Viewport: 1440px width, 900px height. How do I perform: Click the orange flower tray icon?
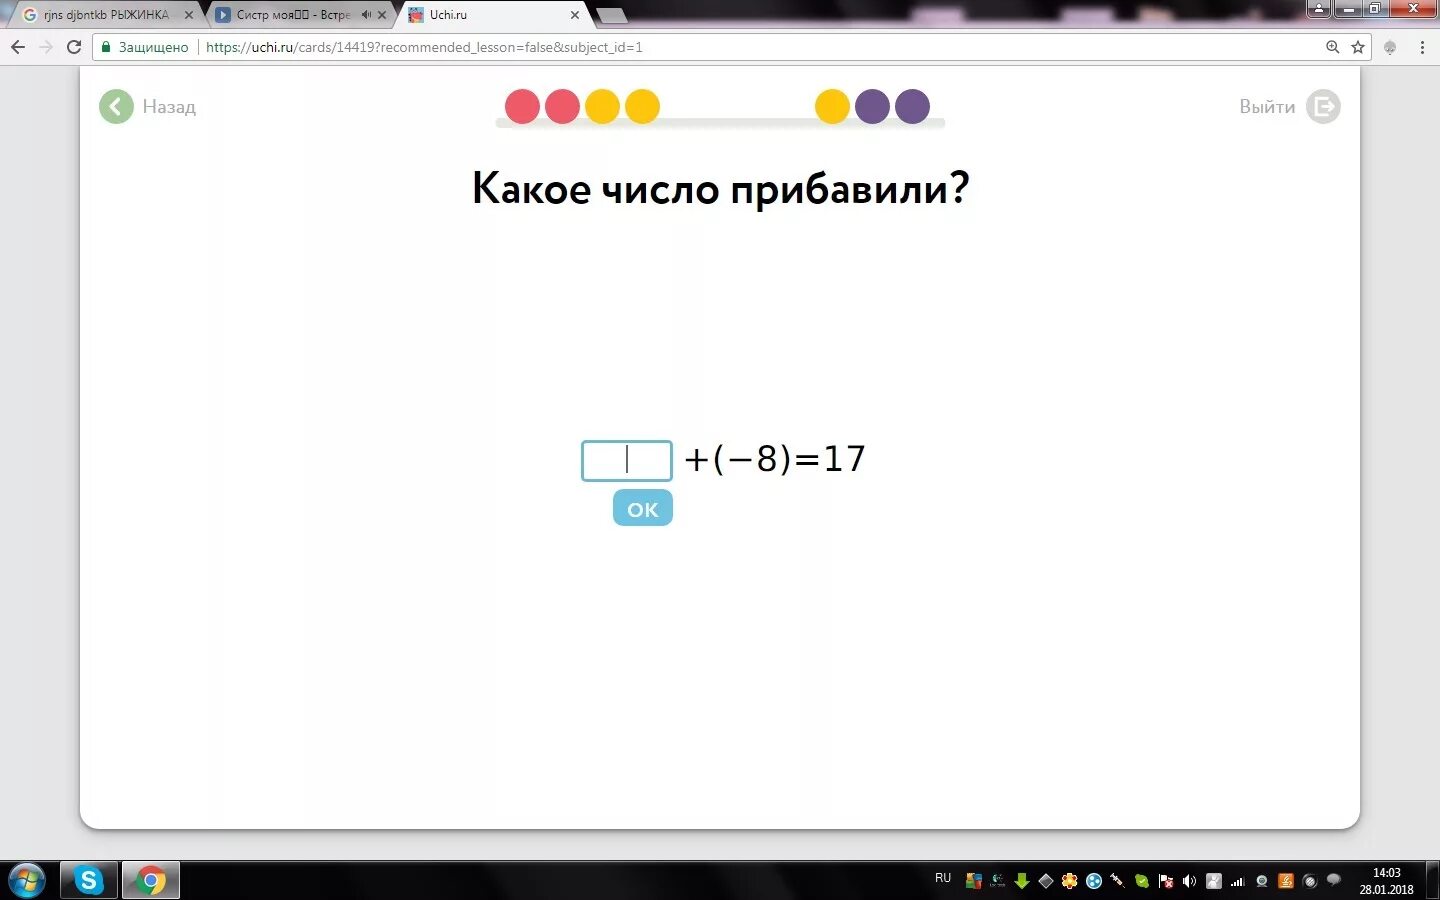(x=1070, y=881)
